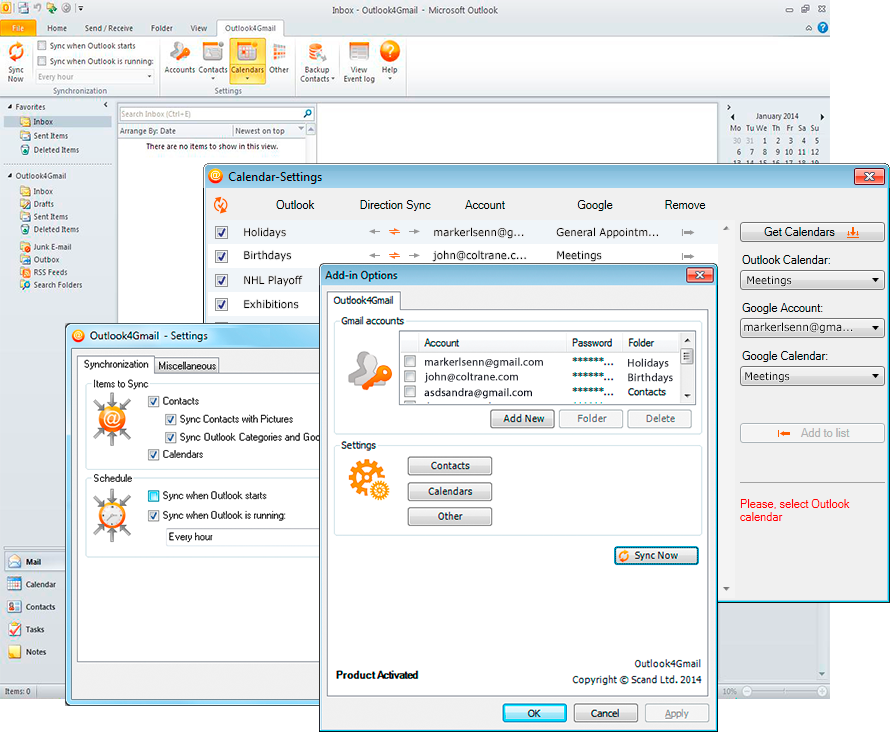Viewport: 890px width, 732px height.
Task: Click the sync refresh icon in Calendar-Settings header
Action: [221, 205]
